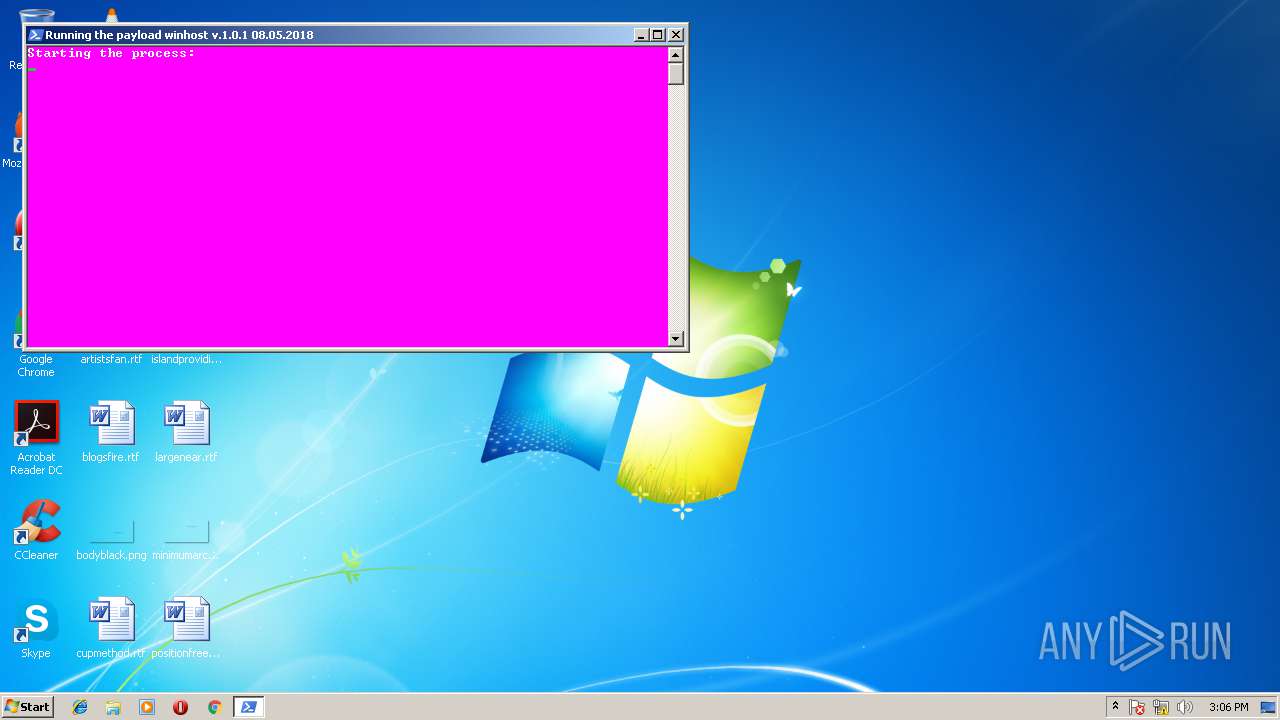This screenshot has height=720, width=1280.
Task: Open the Action Center flag tray icon
Action: (x=1138, y=707)
